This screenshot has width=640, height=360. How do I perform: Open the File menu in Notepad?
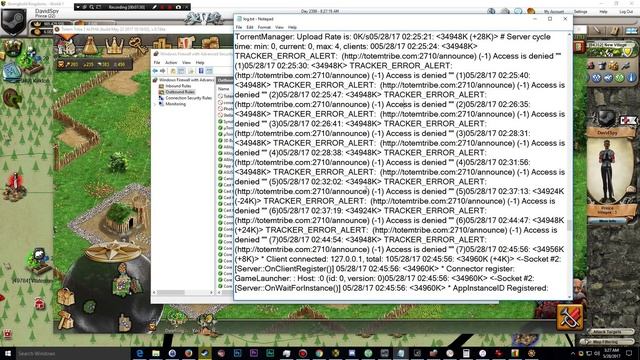pyautogui.click(x=239, y=27)
